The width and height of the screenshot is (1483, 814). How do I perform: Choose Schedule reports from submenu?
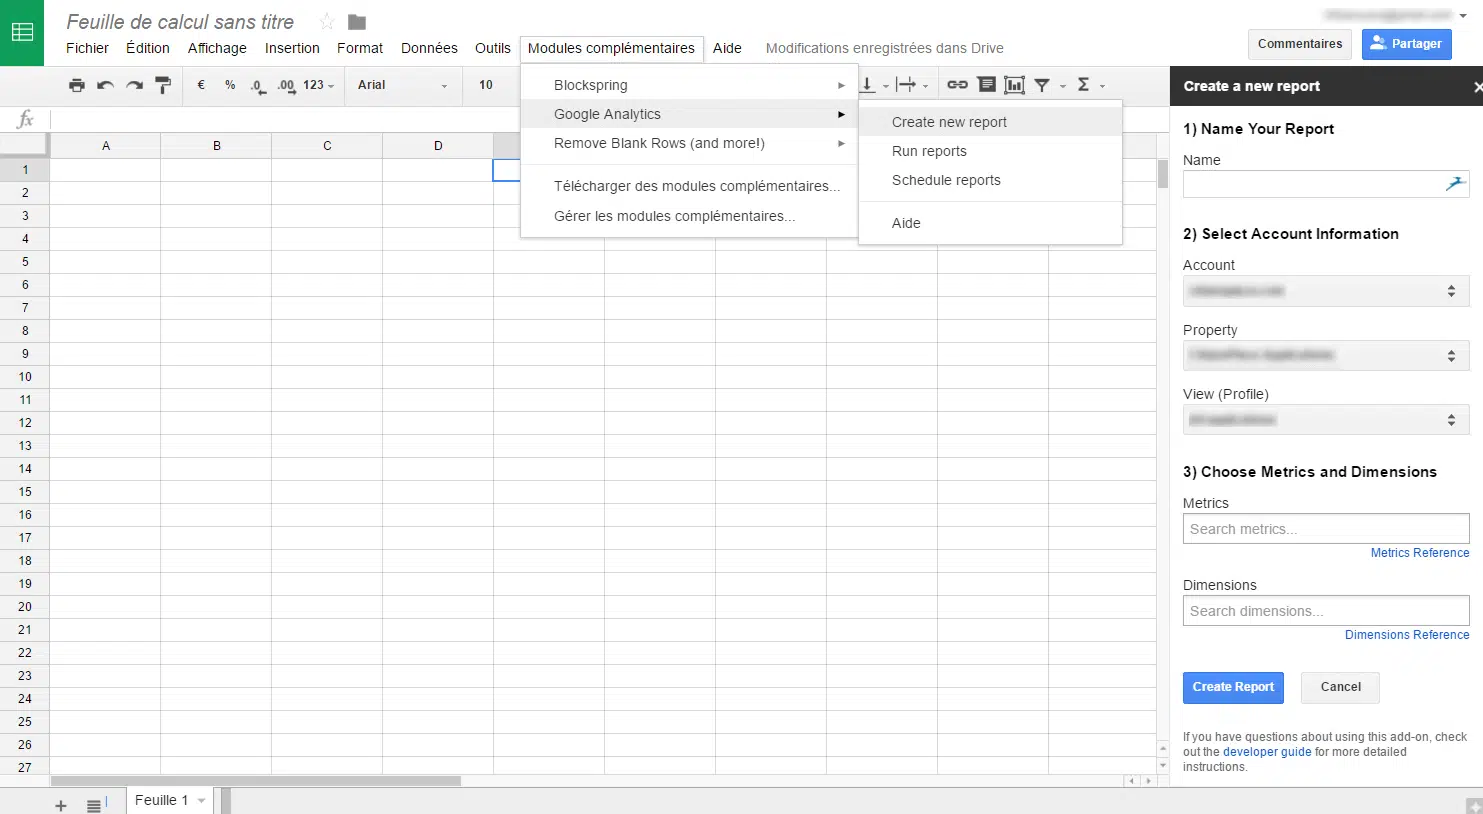tap(946, 180)
